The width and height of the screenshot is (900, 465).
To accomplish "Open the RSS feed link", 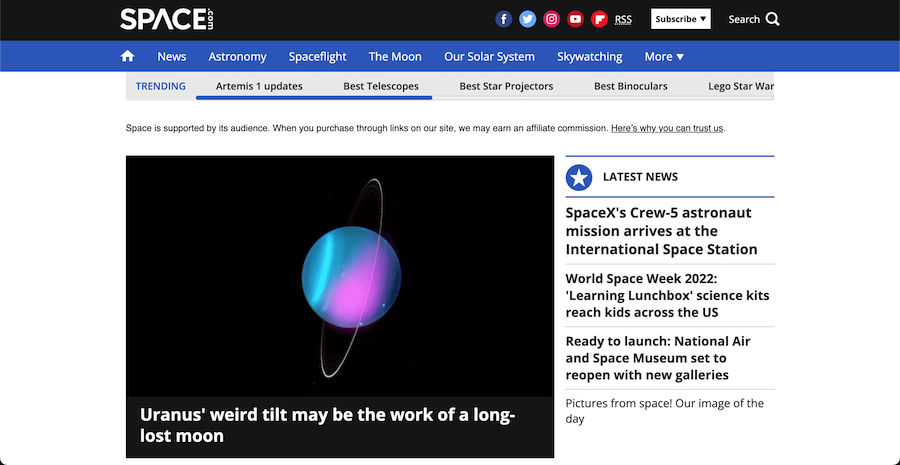I will pos(623,20).
